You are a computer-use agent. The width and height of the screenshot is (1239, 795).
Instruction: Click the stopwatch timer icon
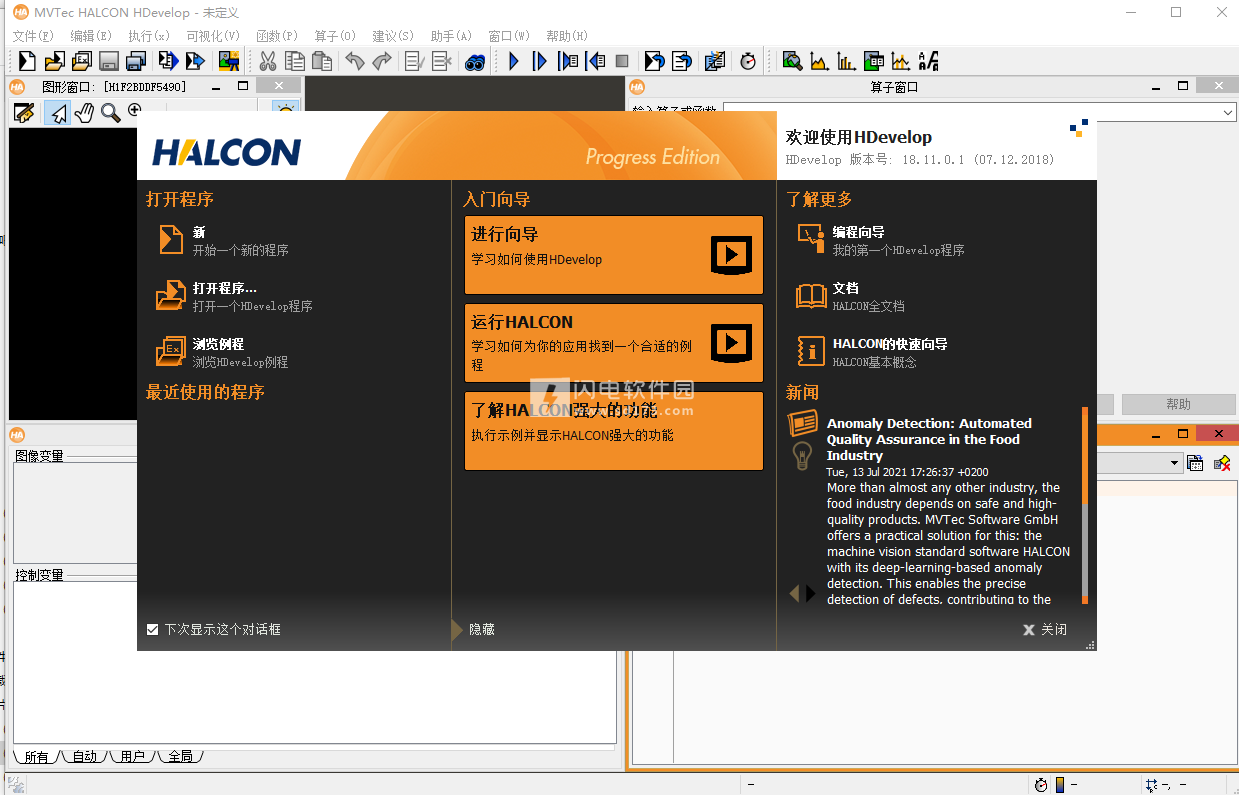(748, 61)
